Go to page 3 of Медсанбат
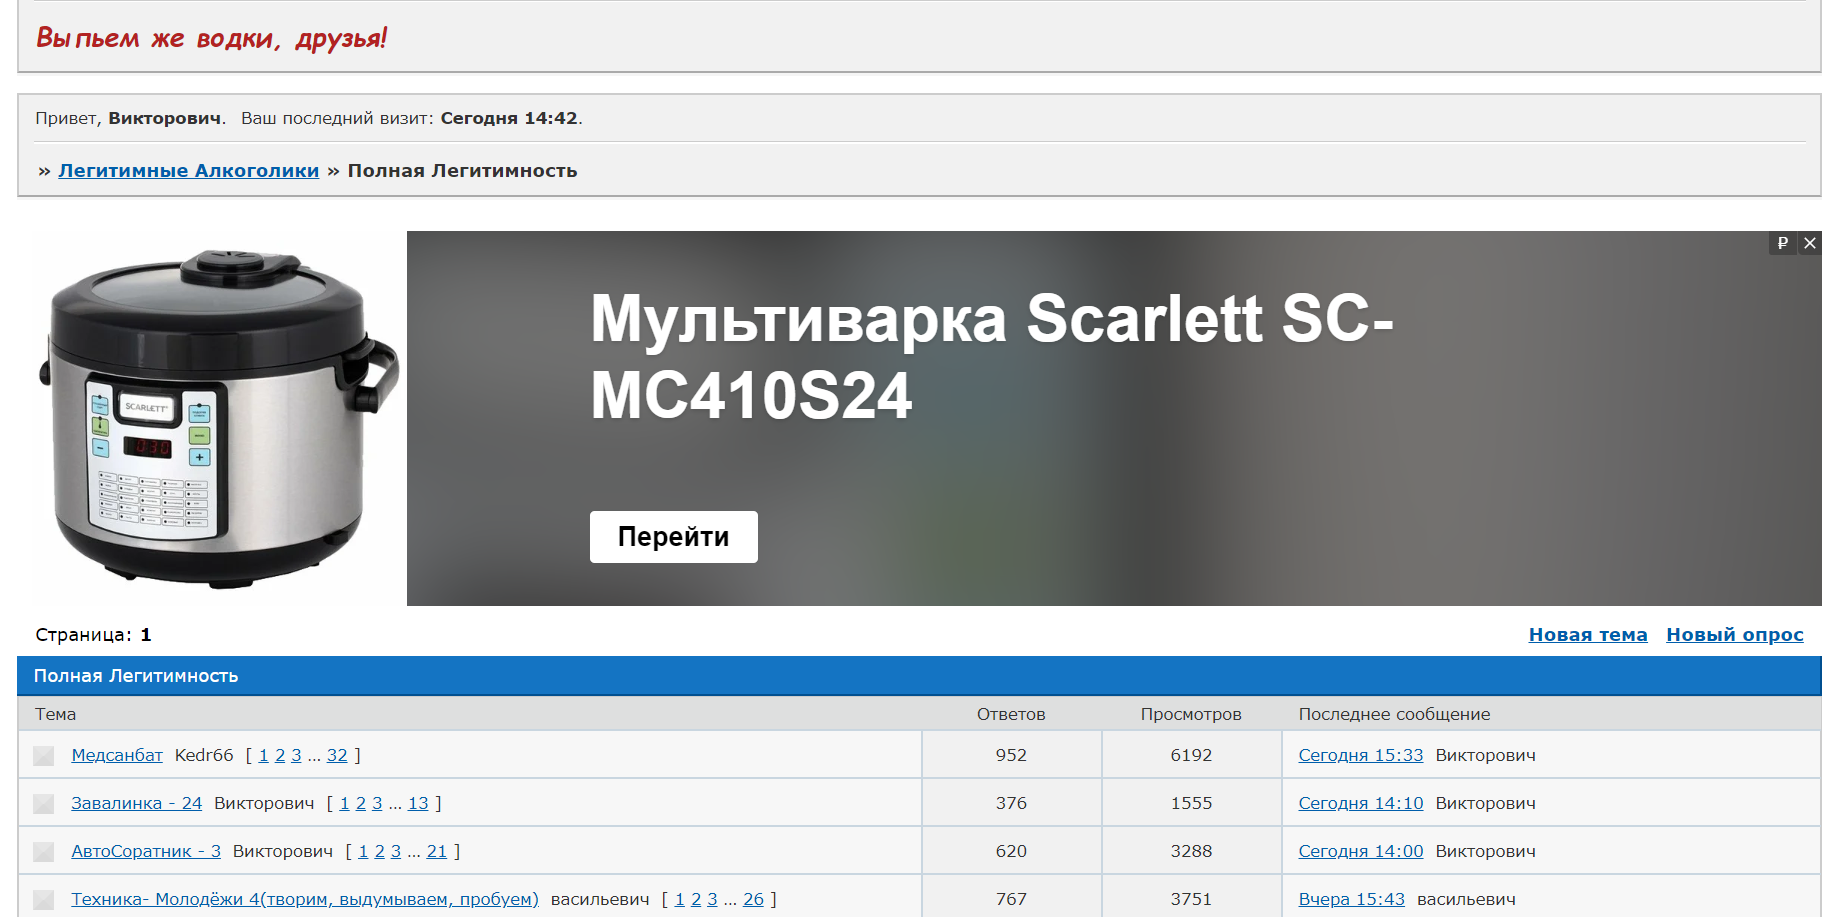Screen dimensions: 1838x917 (296, 755)
